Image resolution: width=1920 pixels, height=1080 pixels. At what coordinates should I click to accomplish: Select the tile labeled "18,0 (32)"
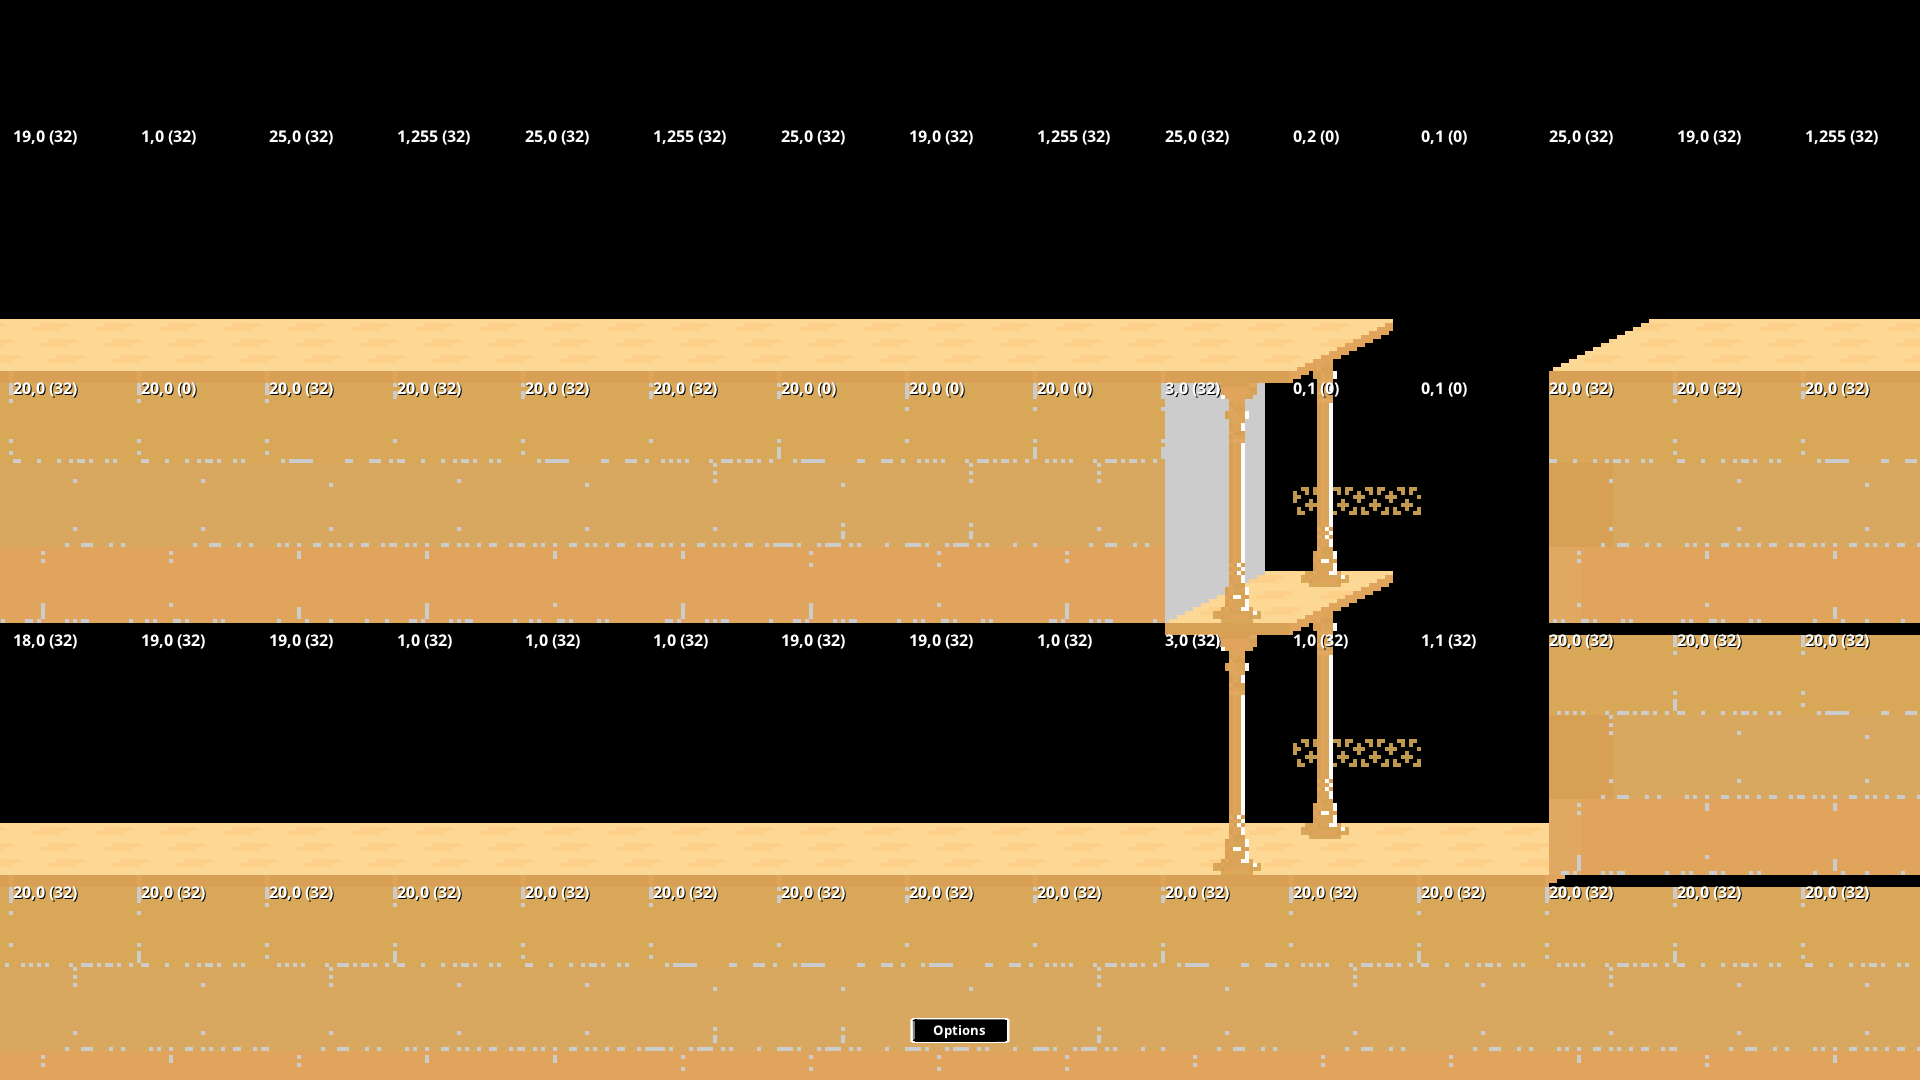(45, 640)
